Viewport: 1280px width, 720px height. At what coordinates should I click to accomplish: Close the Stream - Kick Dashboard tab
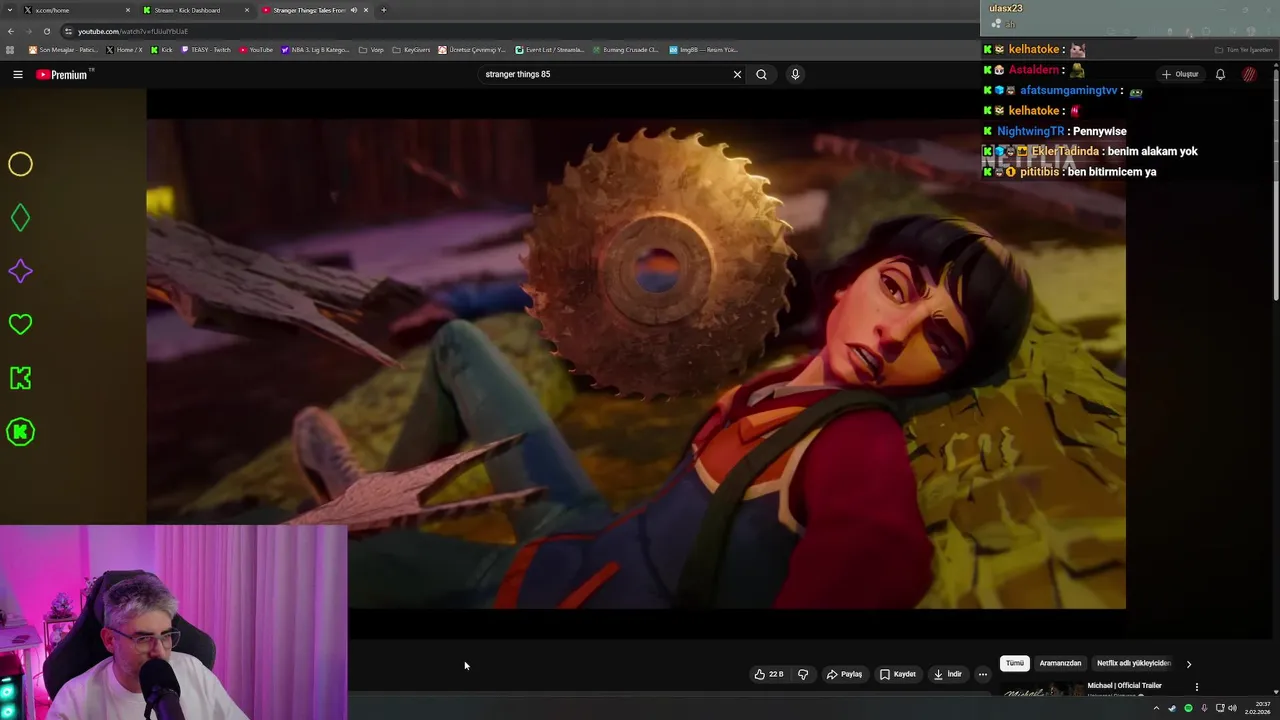247,10
